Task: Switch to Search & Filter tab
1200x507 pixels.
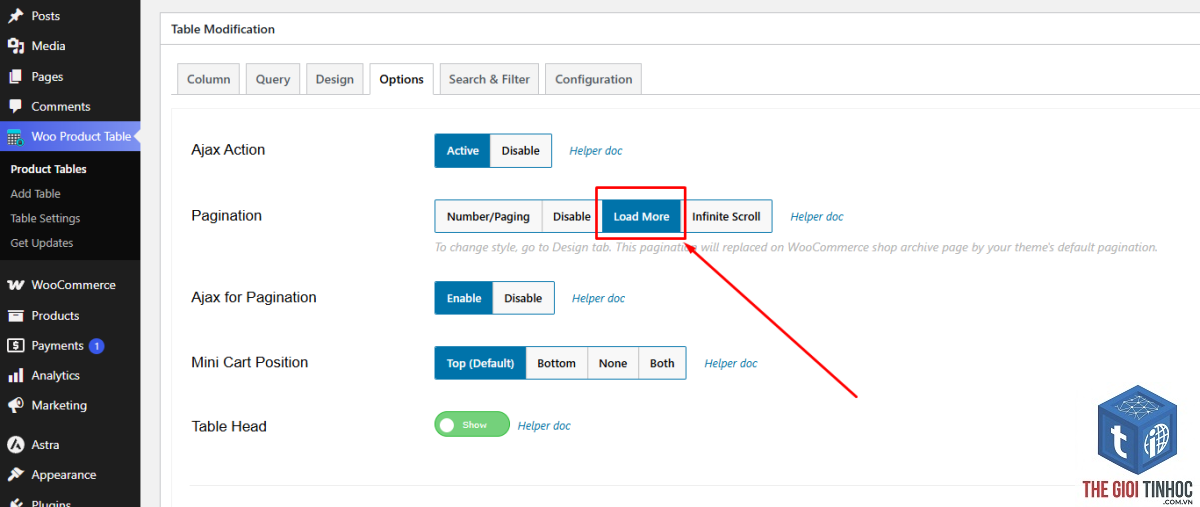Action: click(489, 79)
